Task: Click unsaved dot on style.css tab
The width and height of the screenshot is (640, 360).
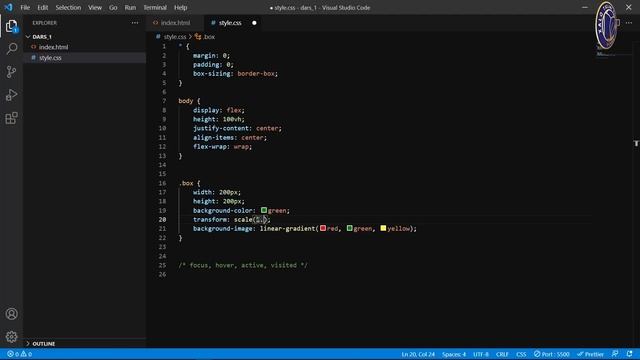Action: pos(254,23)
